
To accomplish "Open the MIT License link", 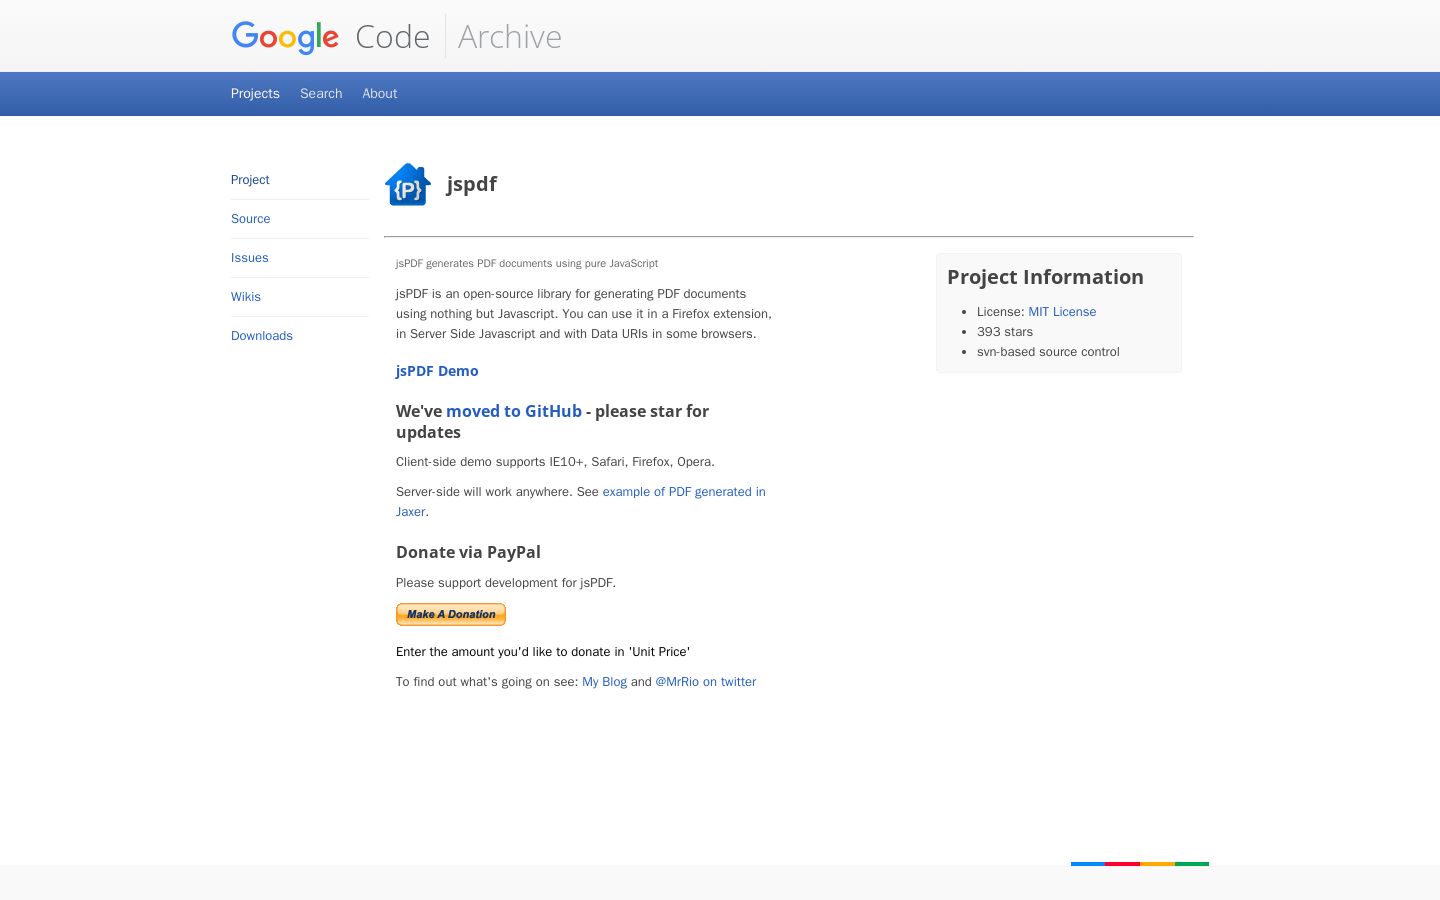I will click(x=1062, y=312).
